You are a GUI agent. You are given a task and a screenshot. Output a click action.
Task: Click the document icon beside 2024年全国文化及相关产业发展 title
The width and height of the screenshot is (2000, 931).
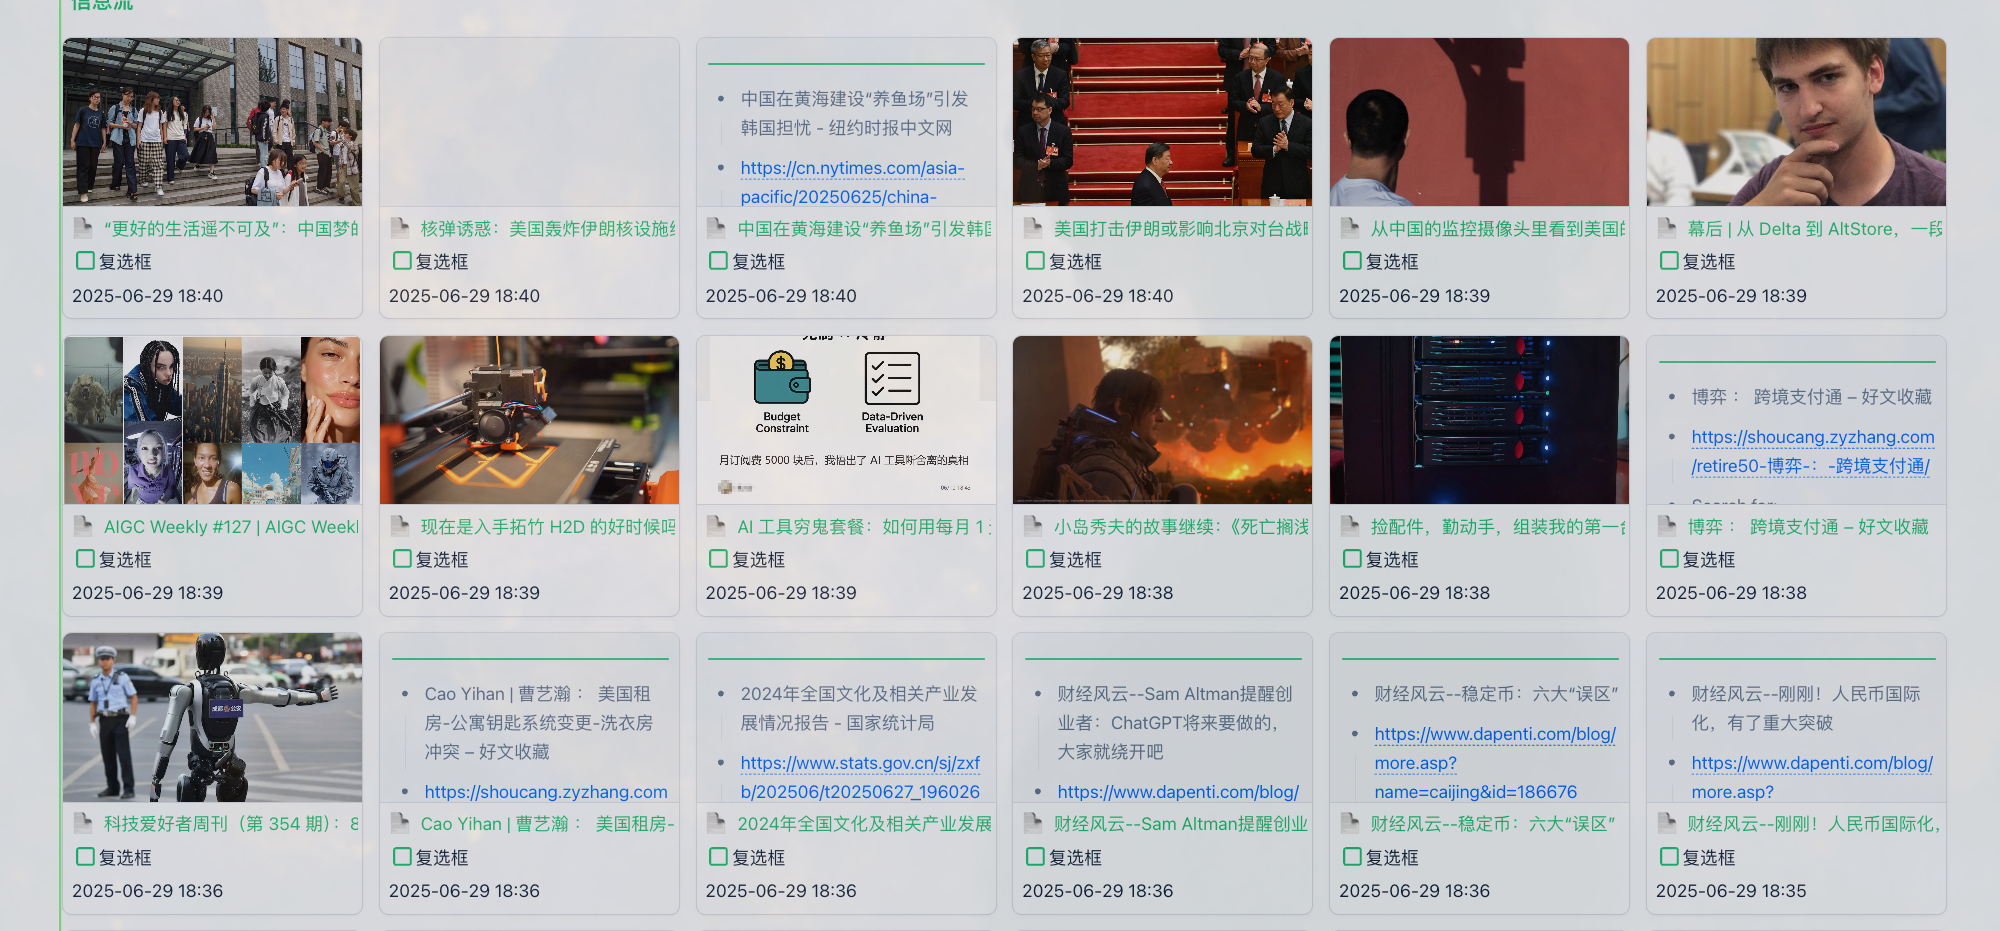(x=717, y=823)
